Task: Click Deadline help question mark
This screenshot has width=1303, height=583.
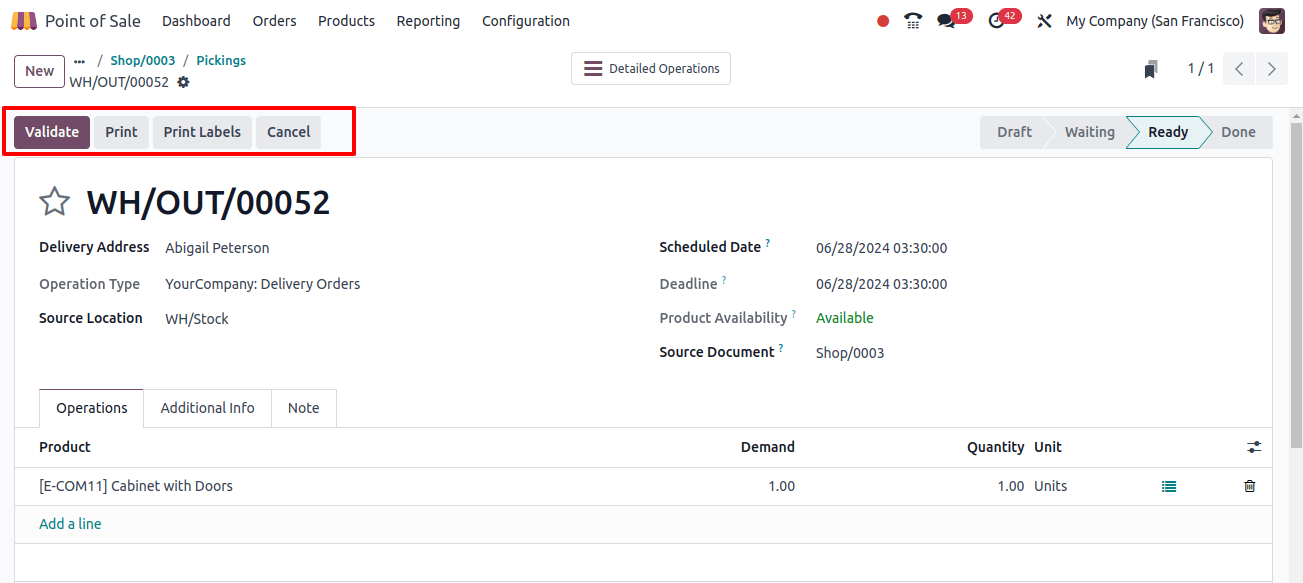Action: [x=724, y=280]
